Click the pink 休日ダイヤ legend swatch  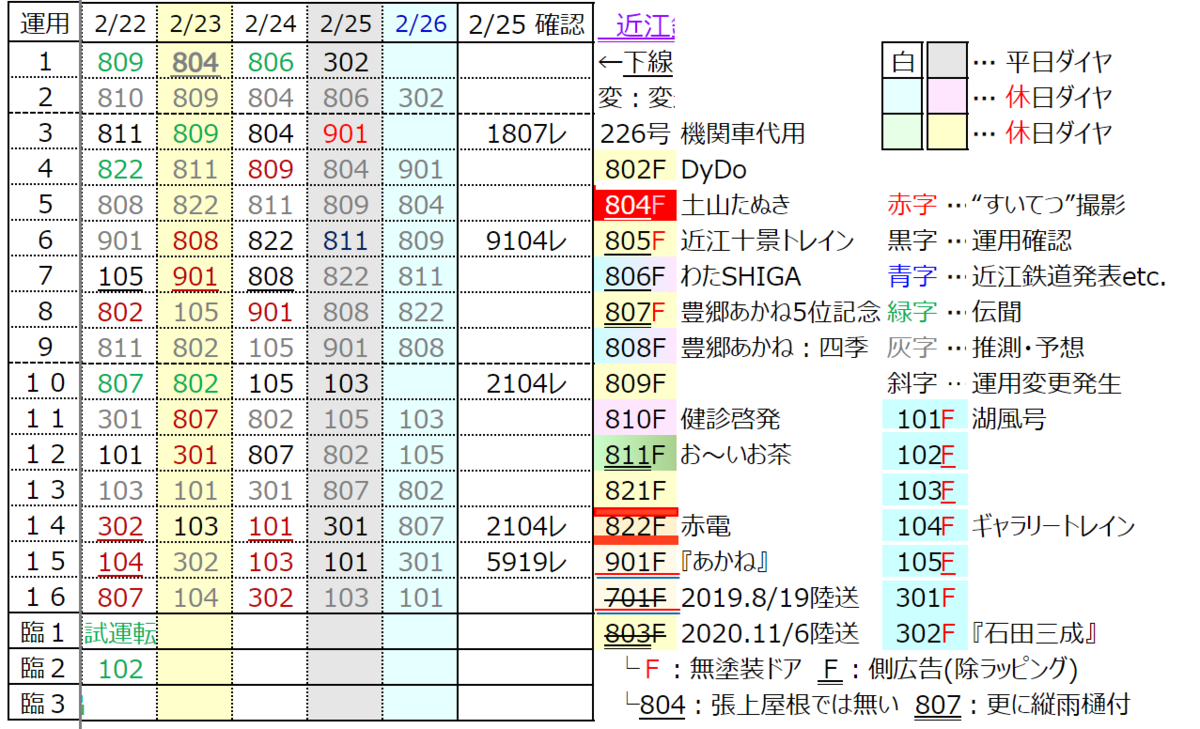pos(946,98)
